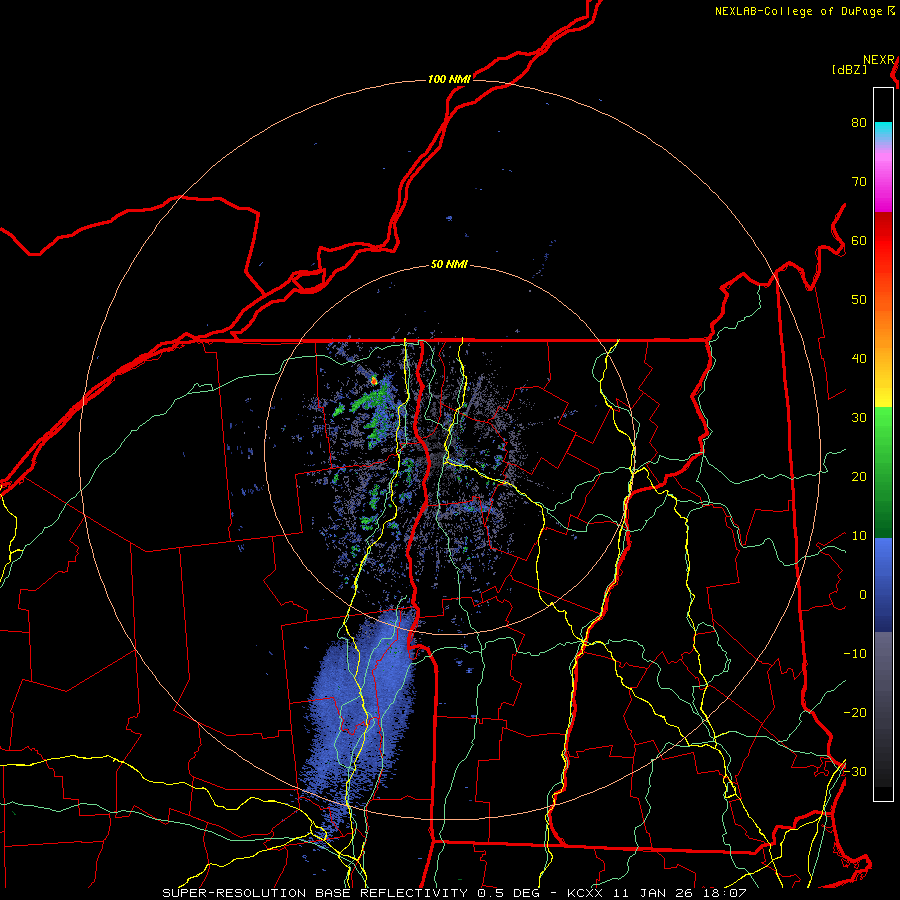Viewport: 900px width, 900px height.
Task: Click the green band of the reflectivity color bar
Action: (x=883, y=471)
